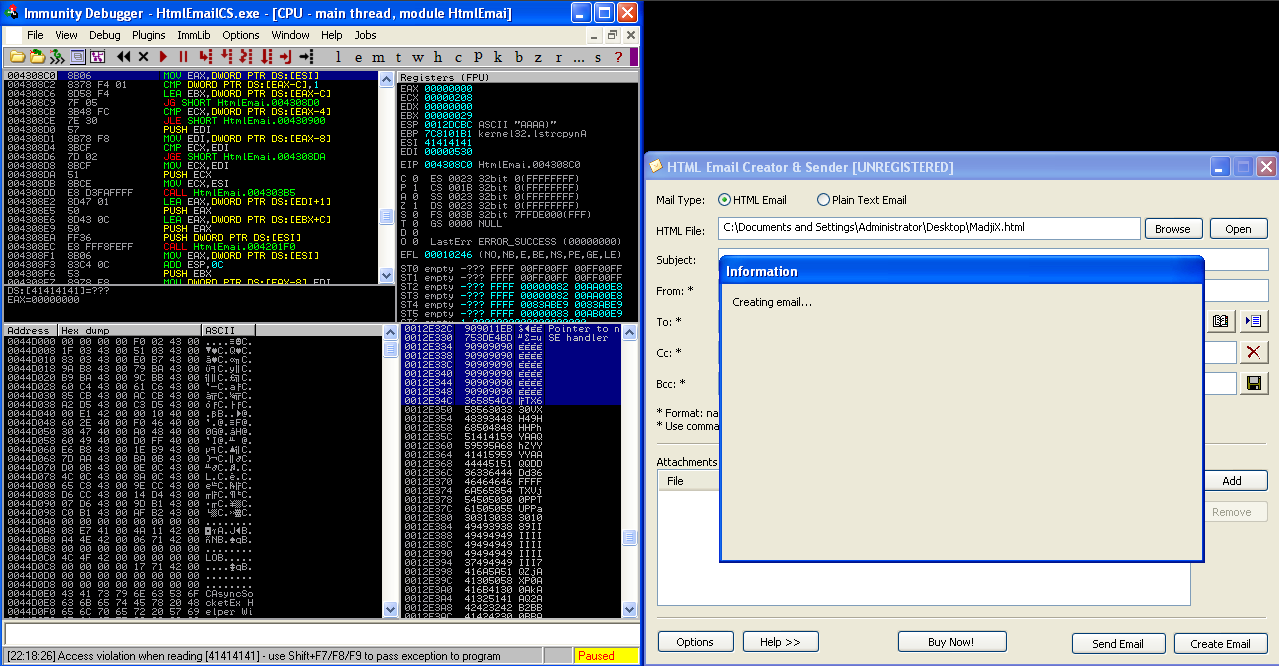1279x666 pixels.
Task: Open the Options menu in Immunity Debugger
Action: 241,35
